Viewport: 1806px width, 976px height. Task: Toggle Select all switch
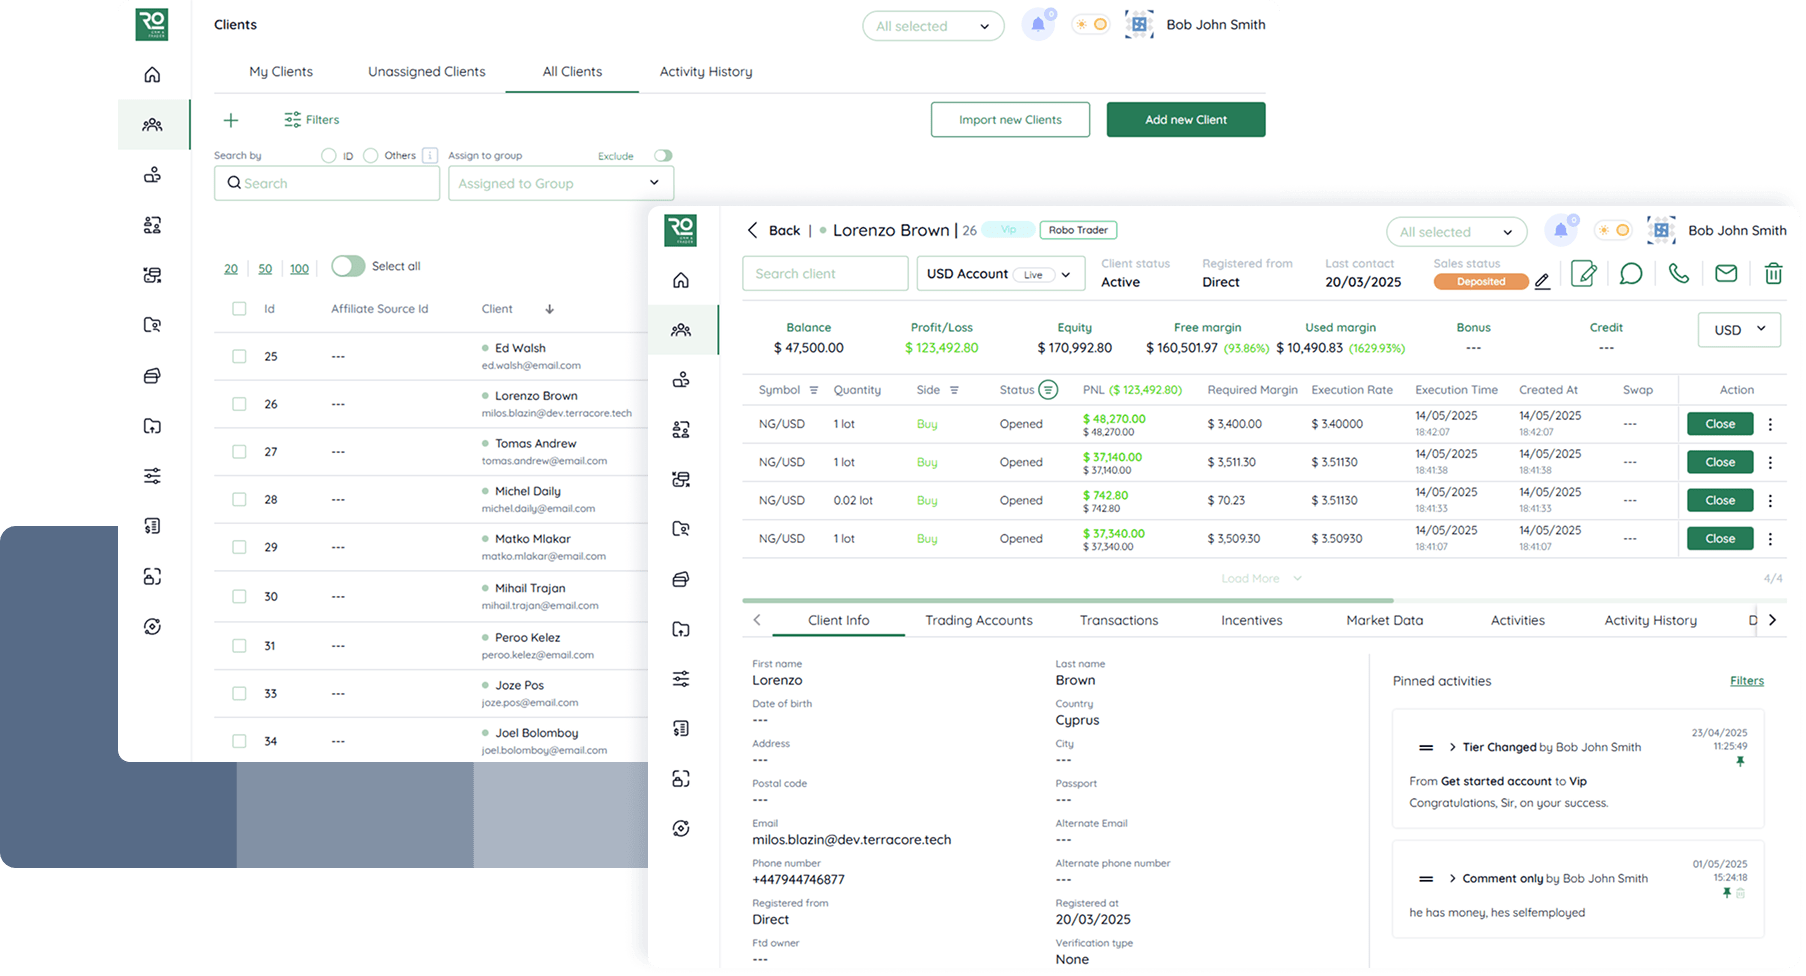pyautogui.click(x=348, y=266)
